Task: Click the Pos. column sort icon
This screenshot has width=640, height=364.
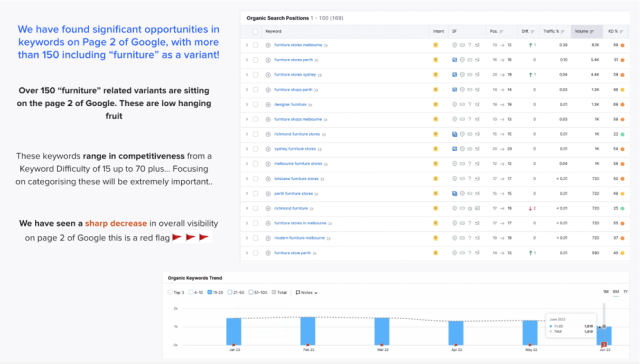Action: 501,31
